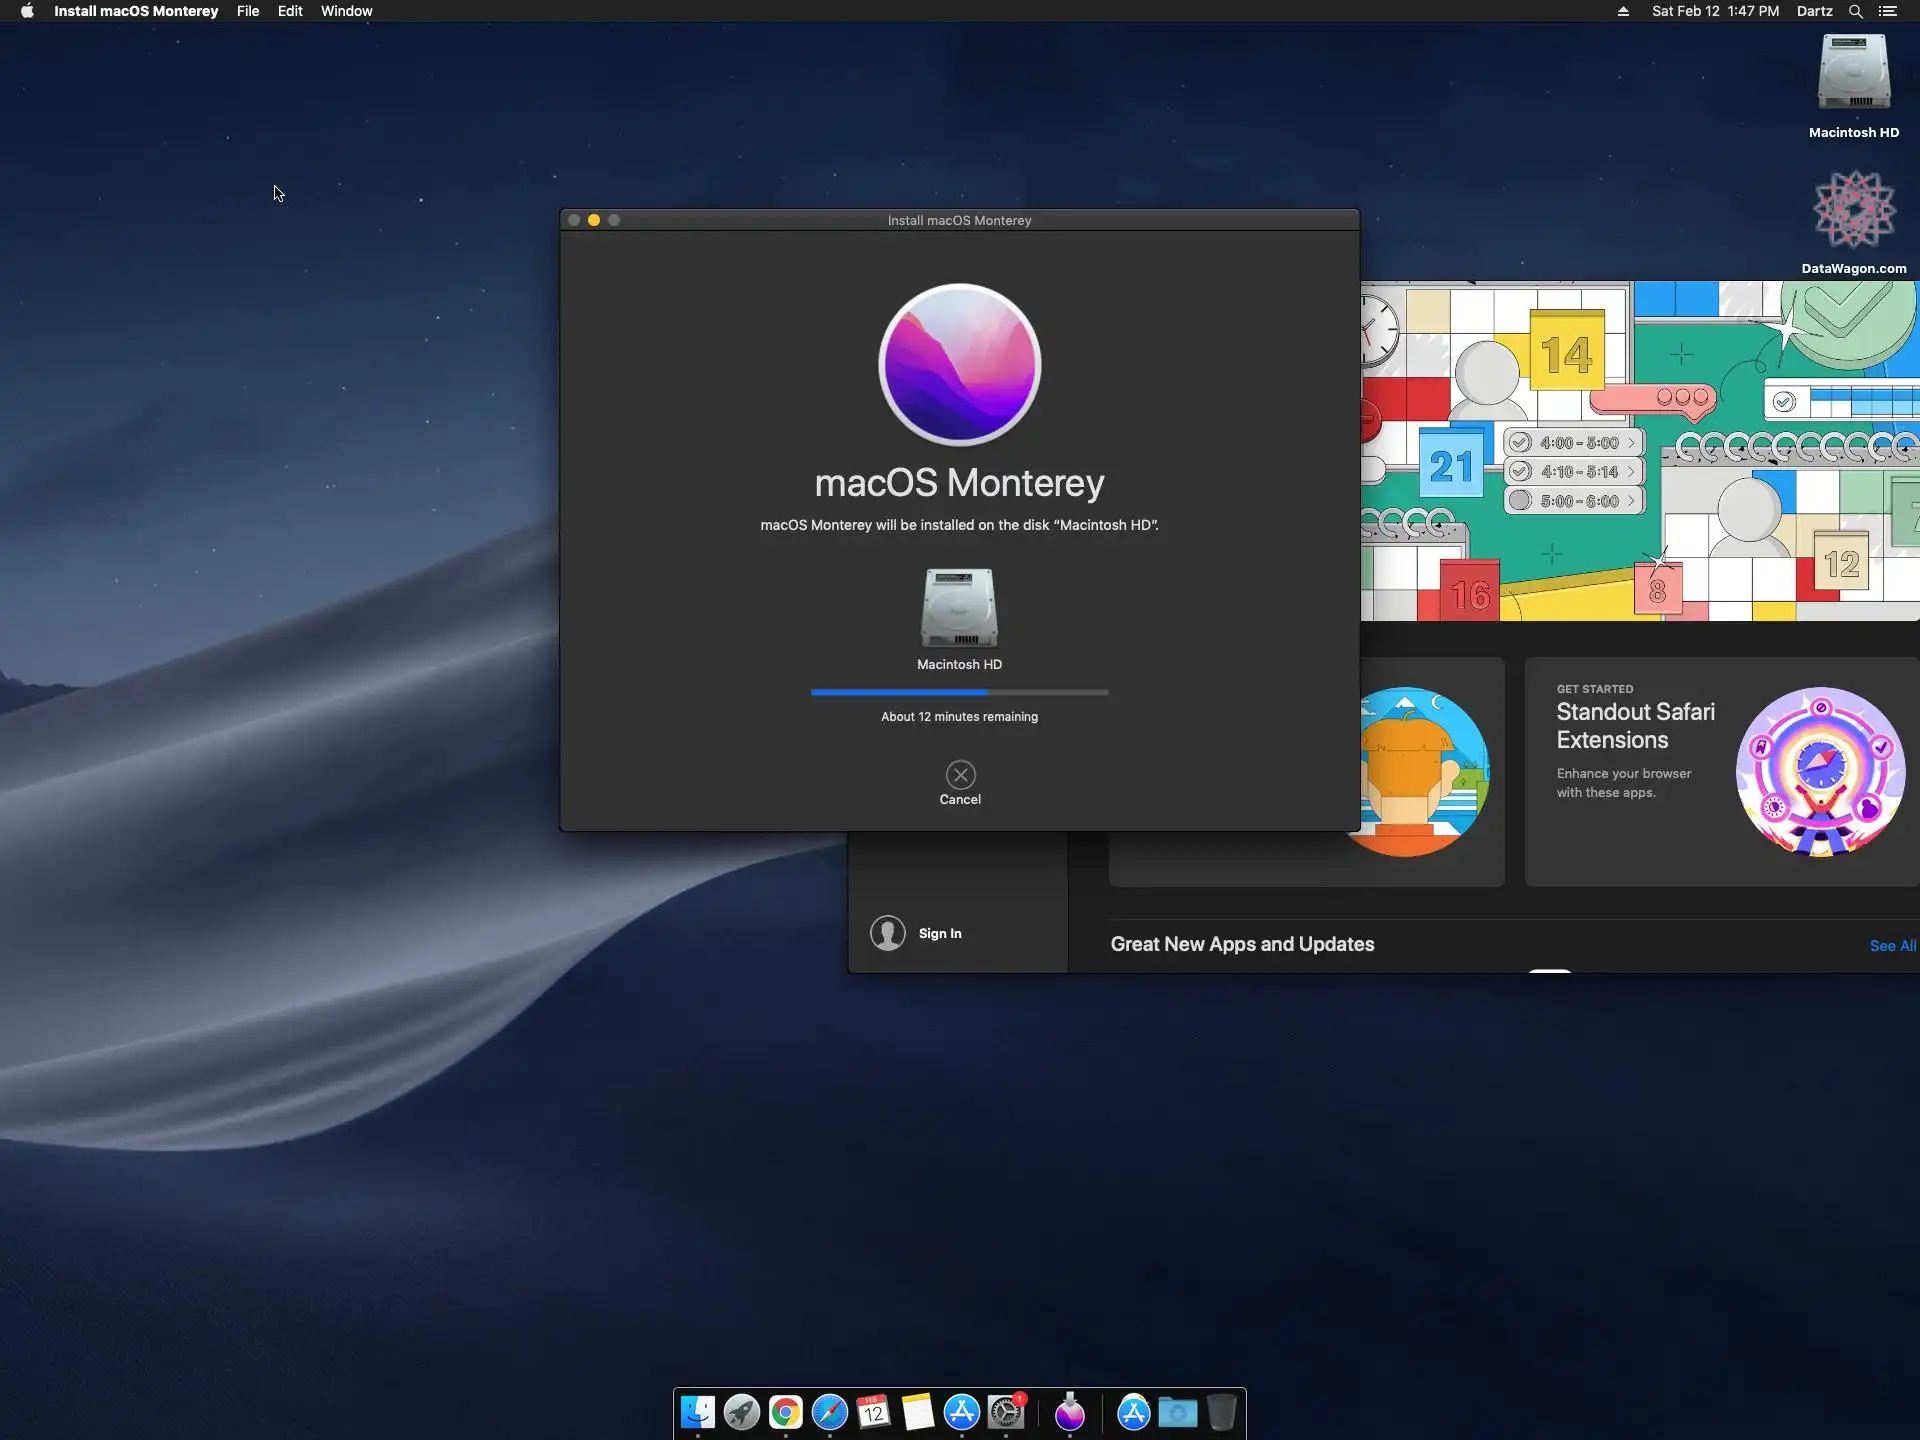1920x1440 pixels.
Task: Open the File menu
Action: pos(247,11)
